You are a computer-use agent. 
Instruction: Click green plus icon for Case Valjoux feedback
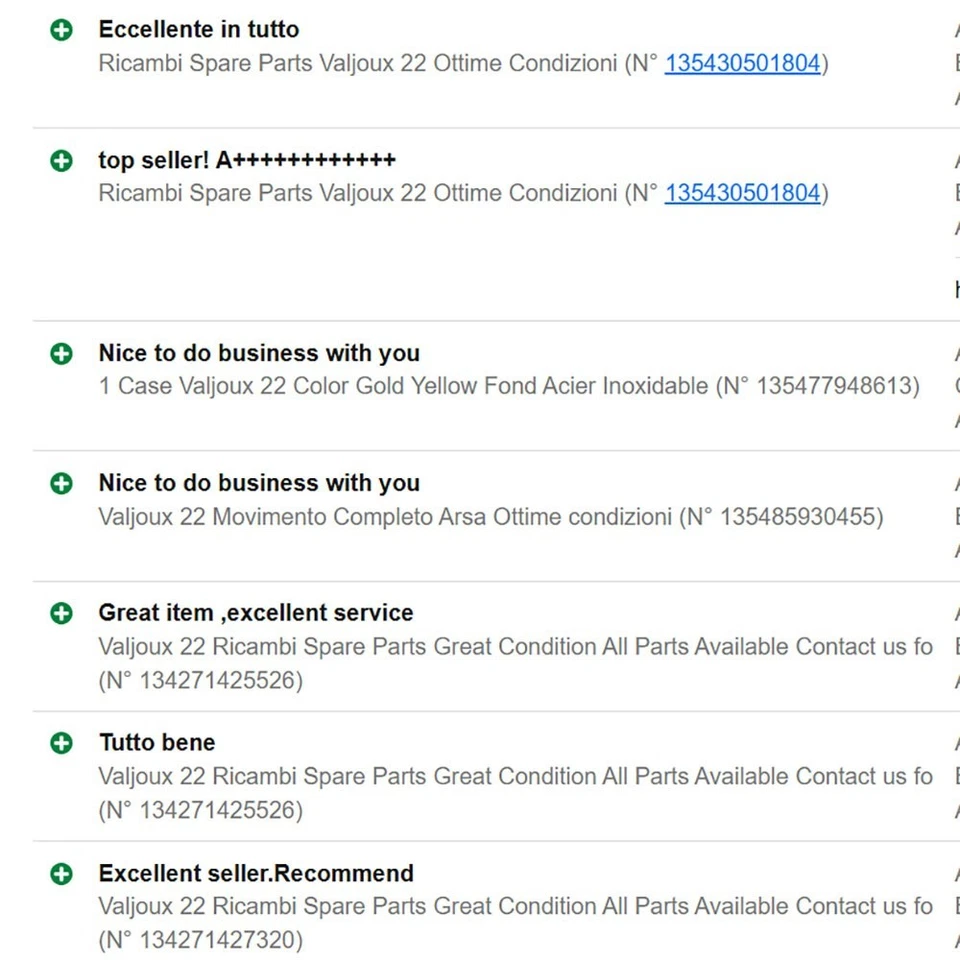click(x=62, y=353)
